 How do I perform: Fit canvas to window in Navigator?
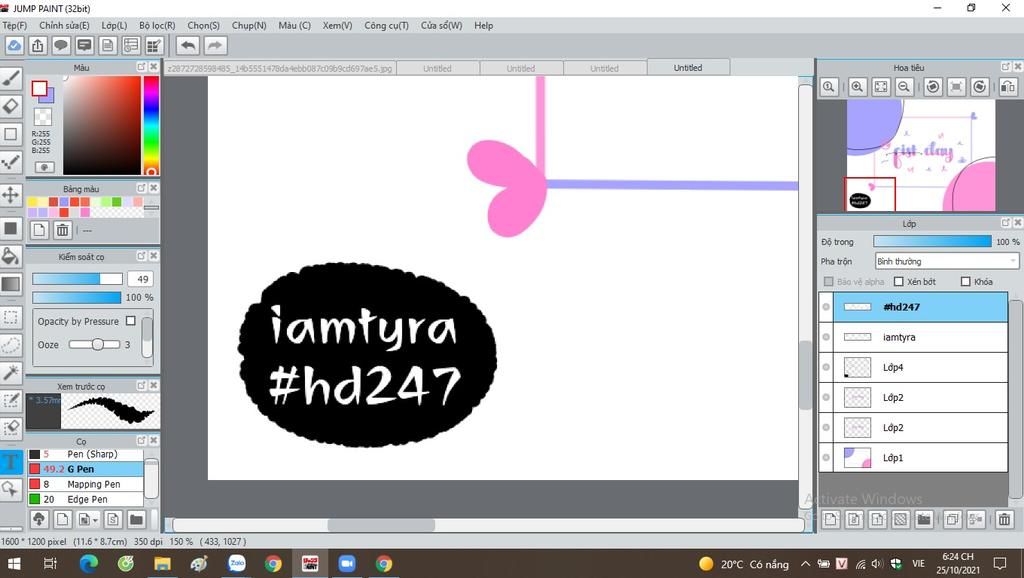(881, 87)
